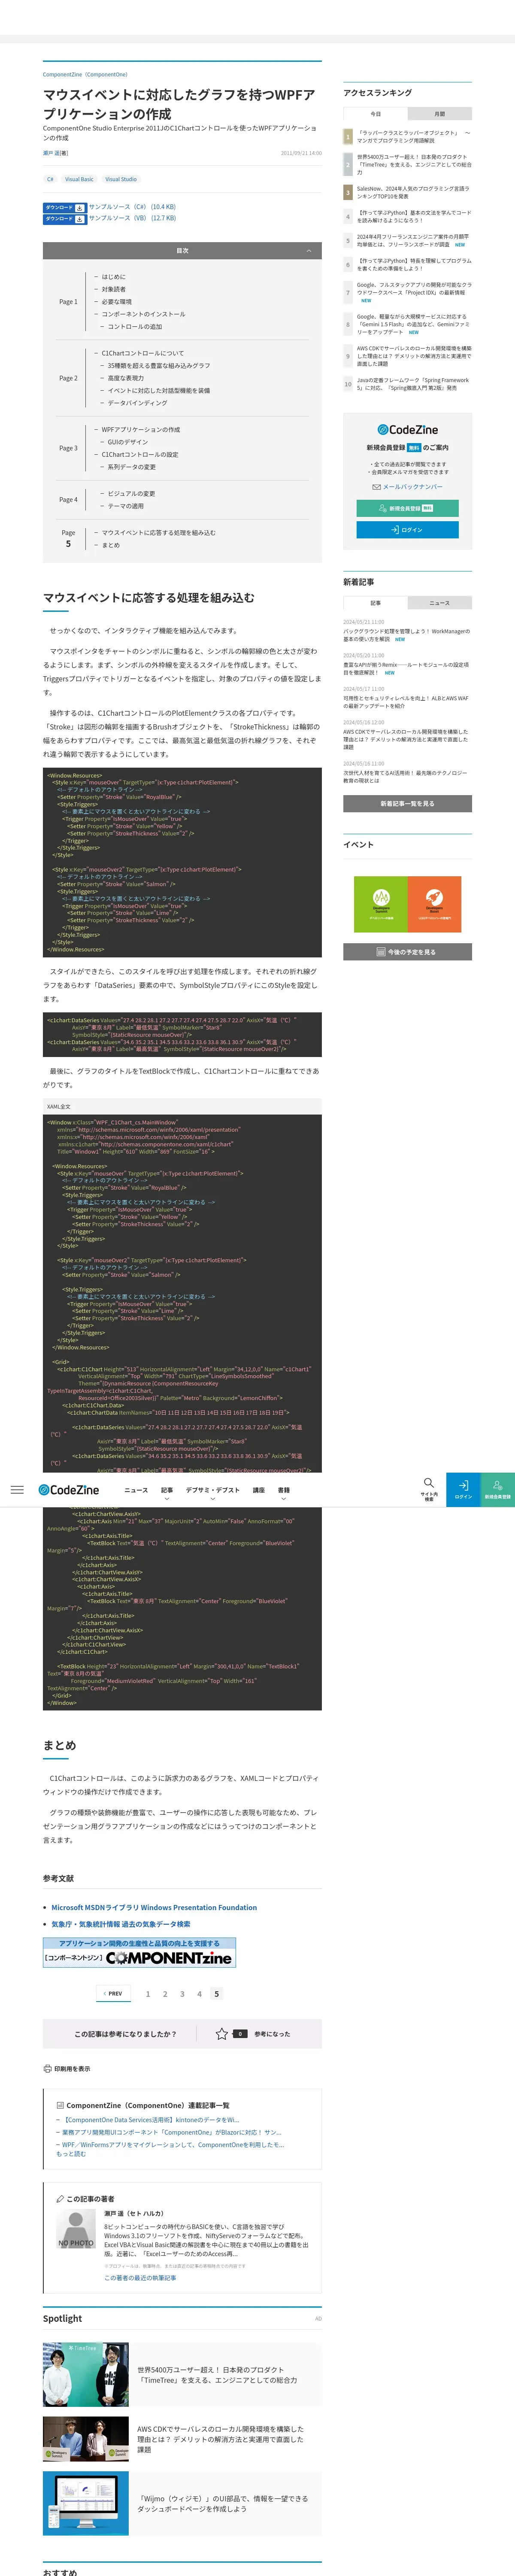This screenshot has width=515, height=2576.
Task: Jump to C1Chartコントロールについて in contents
Action: tap(142, 353)
